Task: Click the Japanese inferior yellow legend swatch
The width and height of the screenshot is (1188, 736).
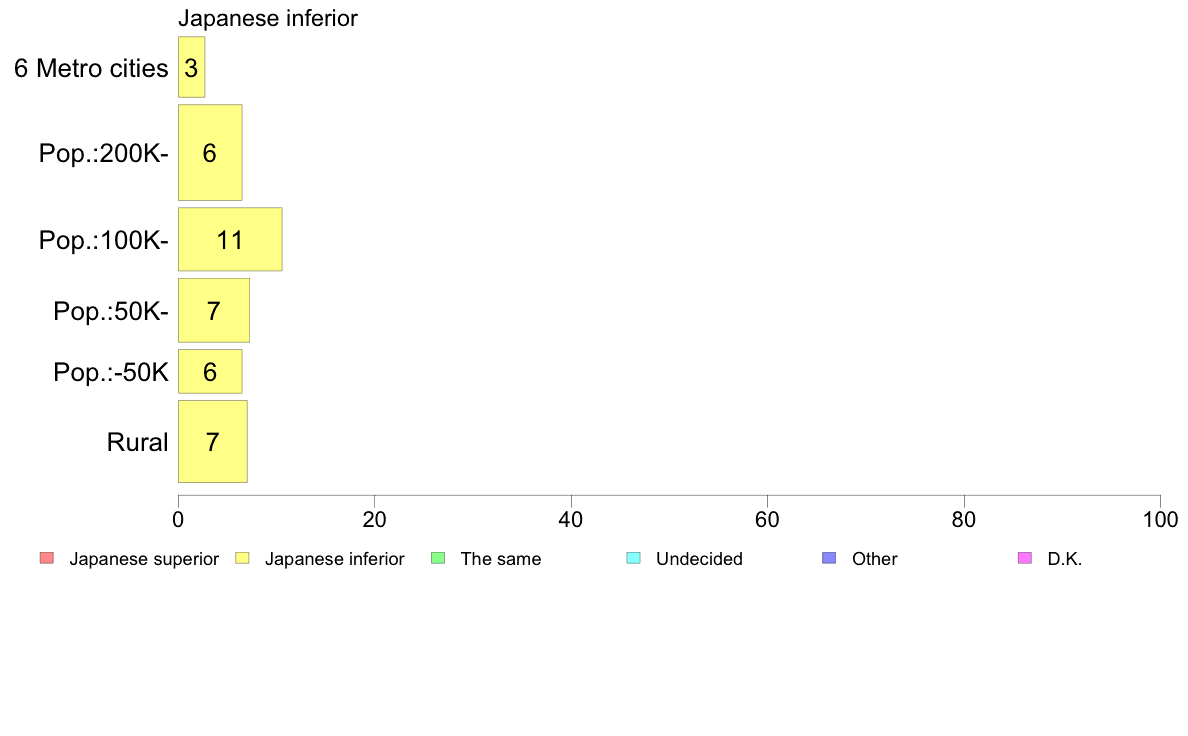Action: point(242,559)
